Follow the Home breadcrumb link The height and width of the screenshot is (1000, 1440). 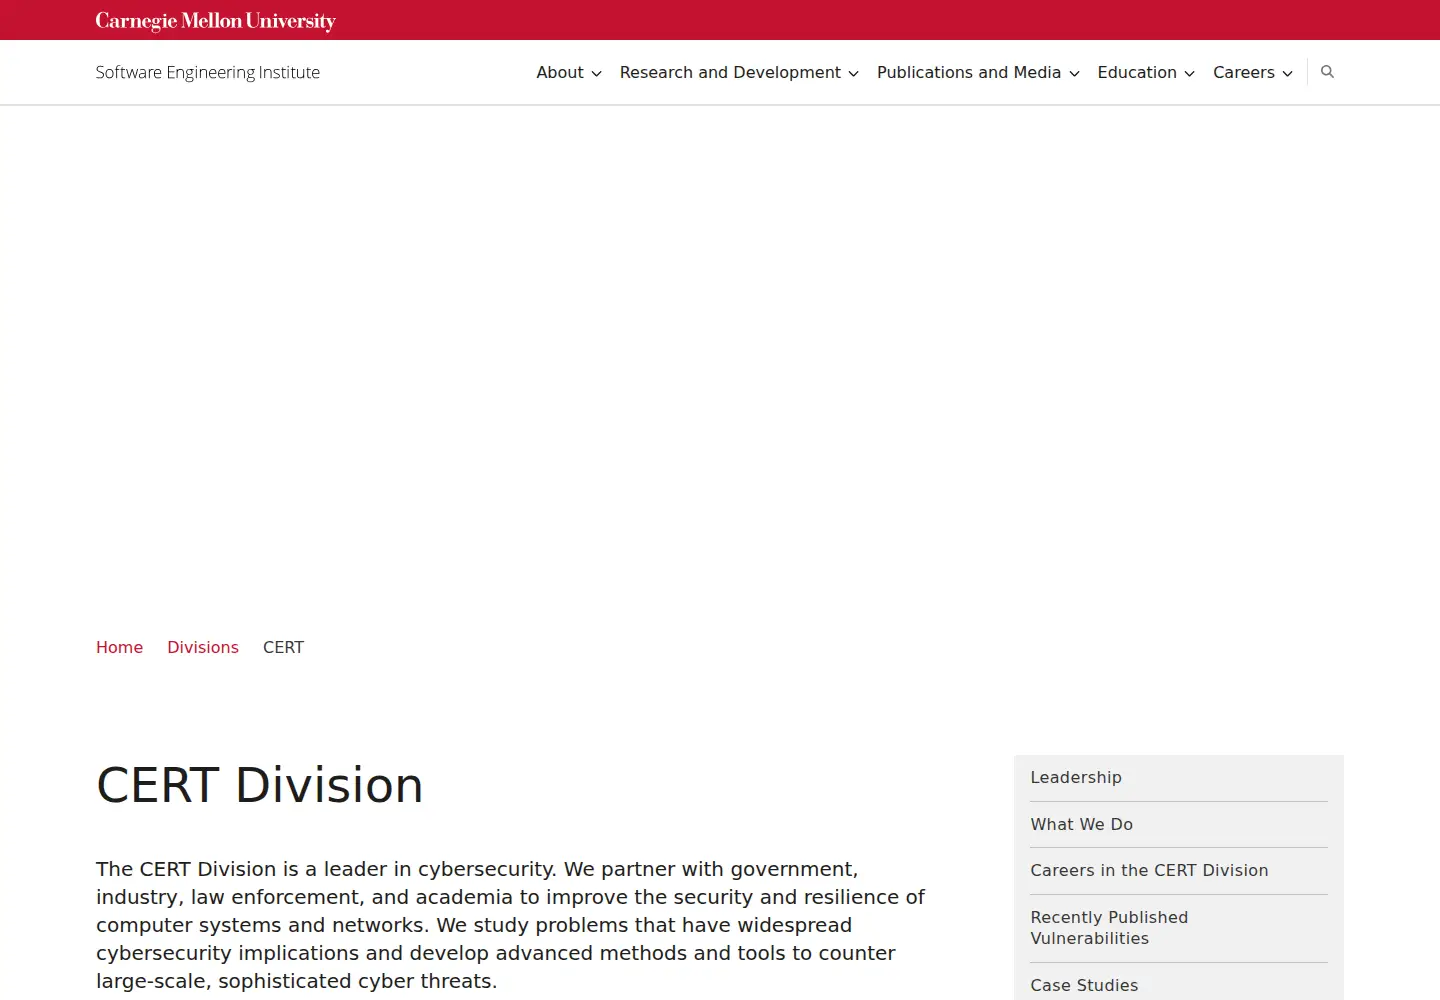(x=119, y=647)
